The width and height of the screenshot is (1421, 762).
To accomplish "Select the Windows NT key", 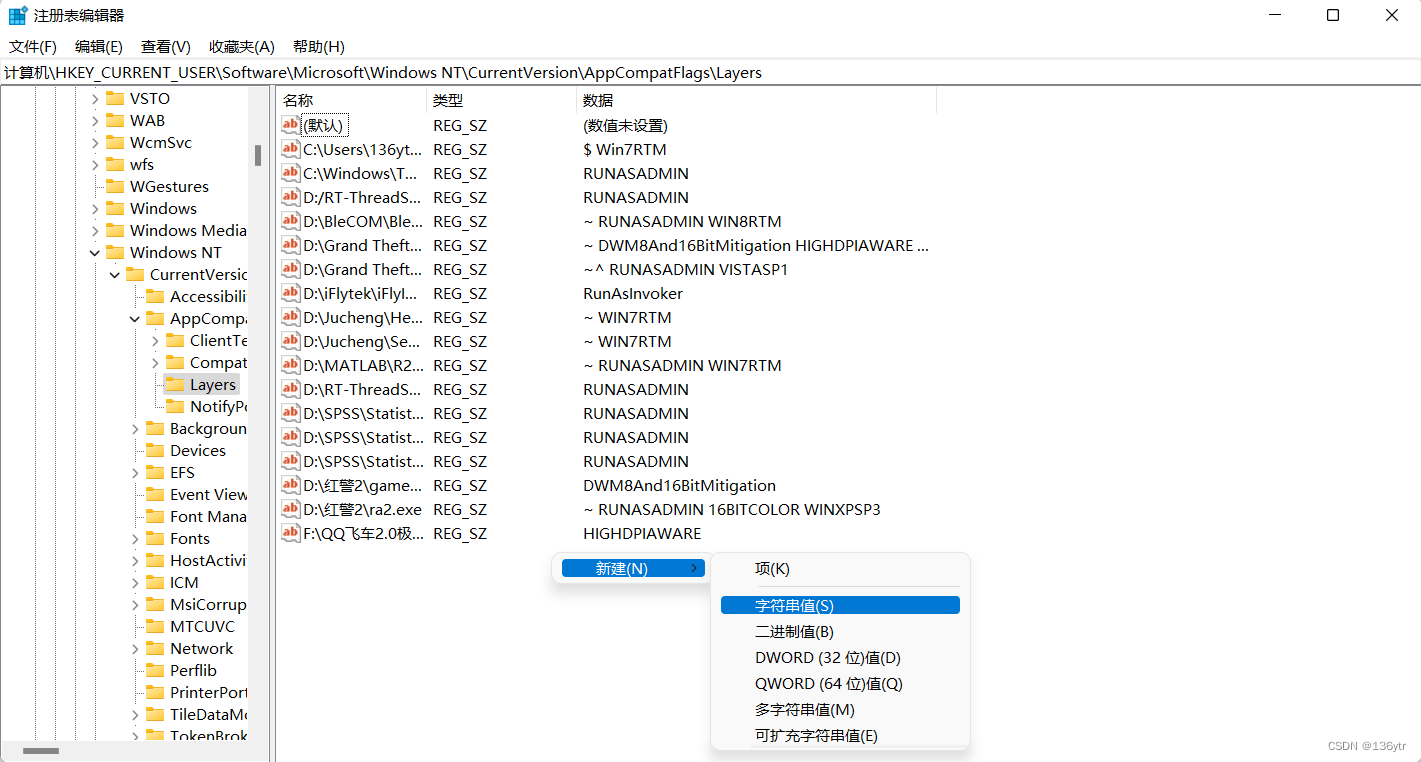I will [x=176, y=252].
